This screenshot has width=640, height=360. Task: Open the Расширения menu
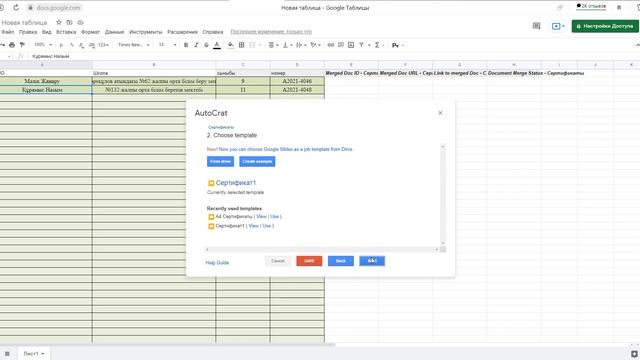tap(182, 32)
